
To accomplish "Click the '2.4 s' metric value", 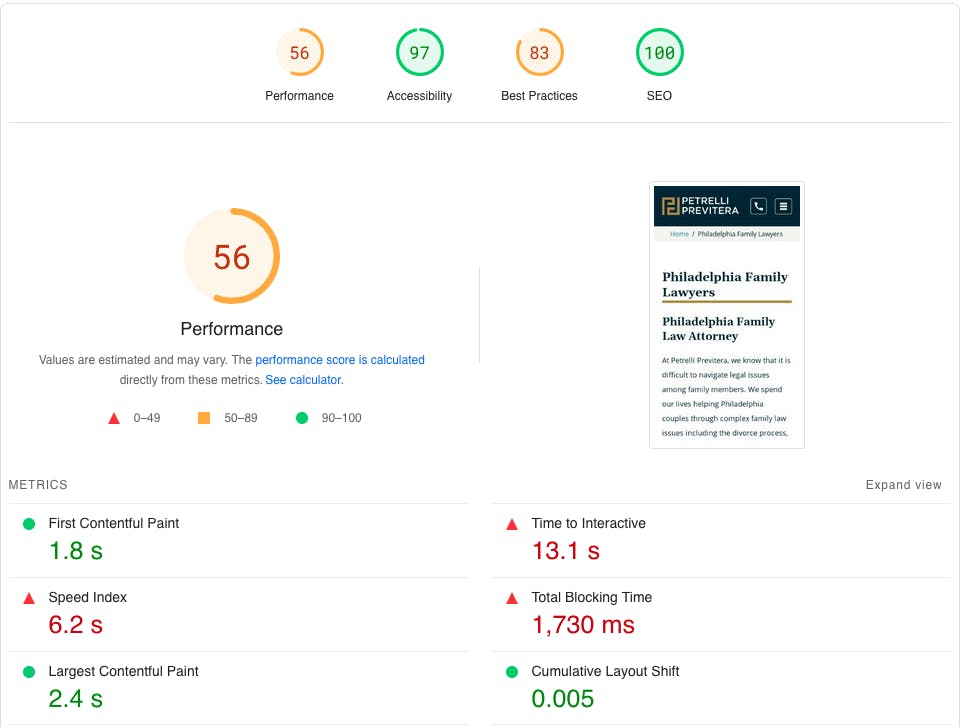I will click(75, 699).
